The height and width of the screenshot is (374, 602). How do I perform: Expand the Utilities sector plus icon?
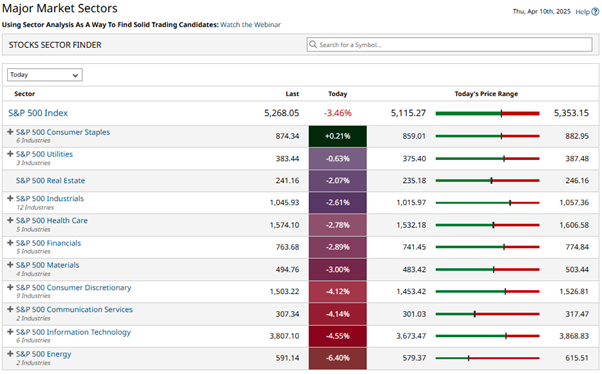tap(10, 154)
